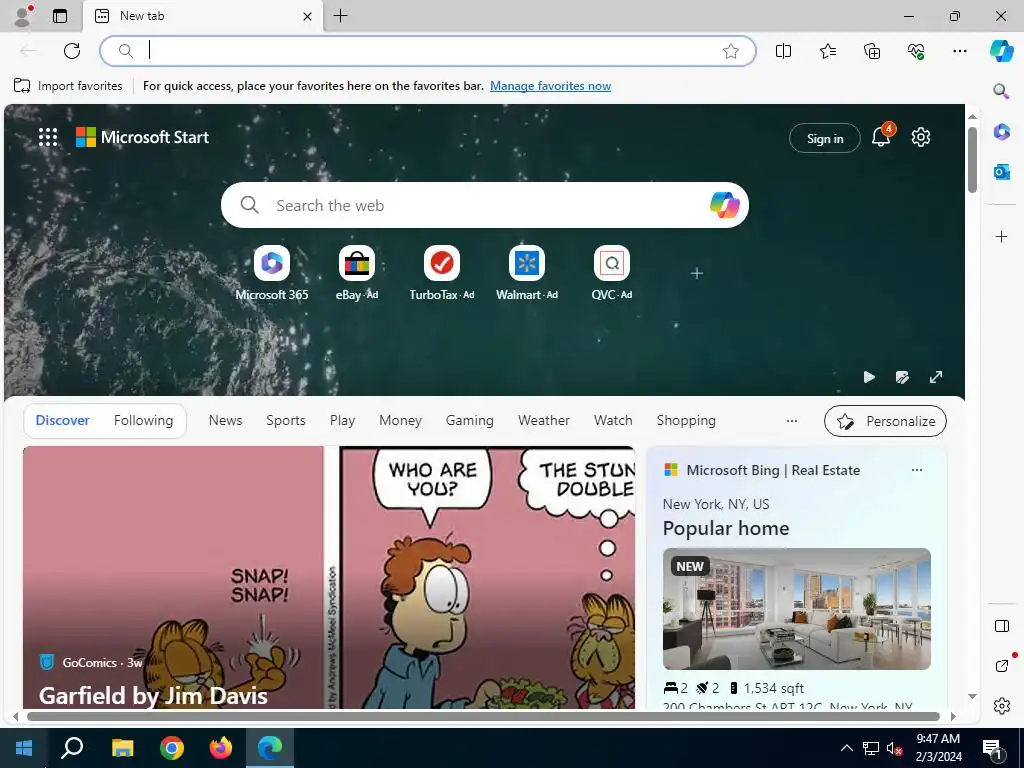
Task: Open link in new window sidebar icon
Action: pyautogui.click(x=1001, y=665)
